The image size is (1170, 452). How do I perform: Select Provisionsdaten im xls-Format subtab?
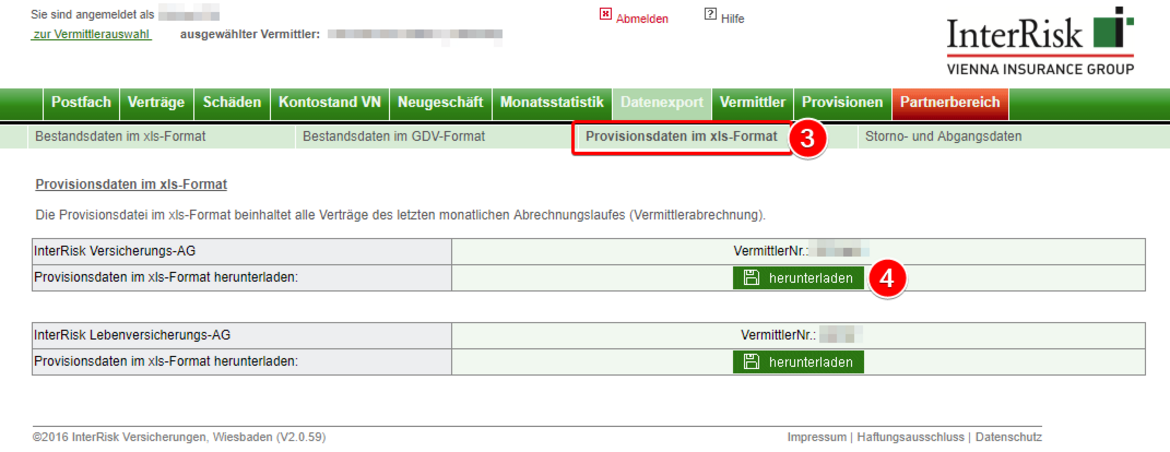tap(681, 137)
